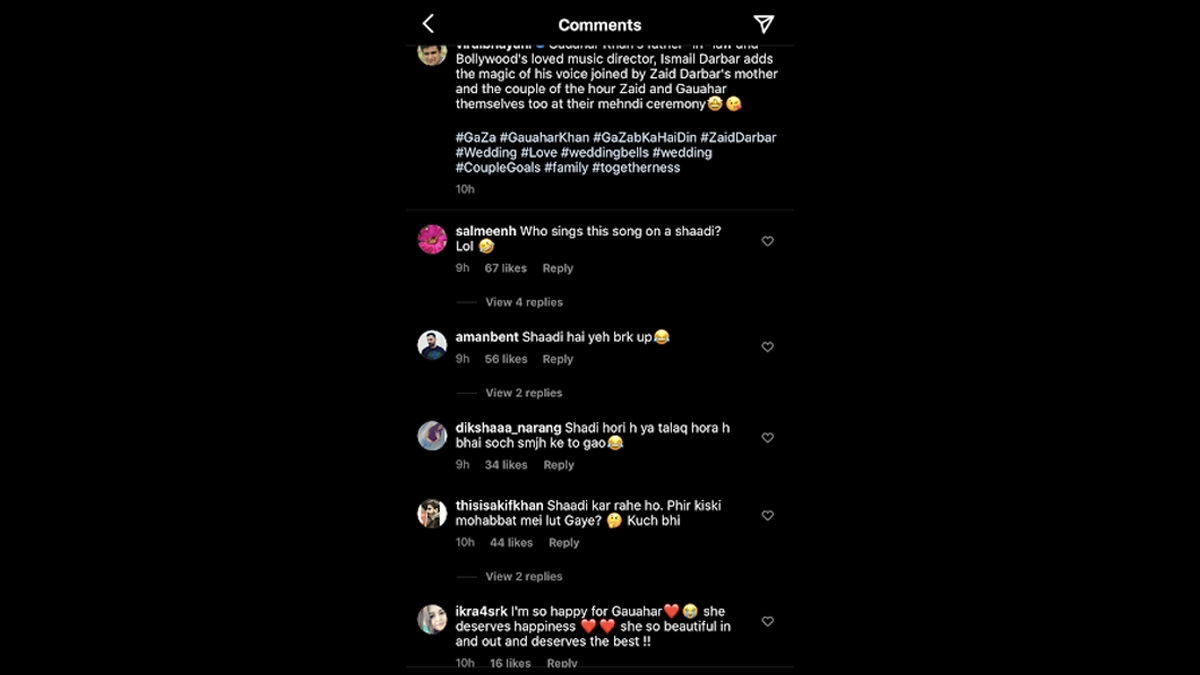The image size is (1200, 675).
Task: Open amanbent's profile avatar
Action: [x=432, y=345]
